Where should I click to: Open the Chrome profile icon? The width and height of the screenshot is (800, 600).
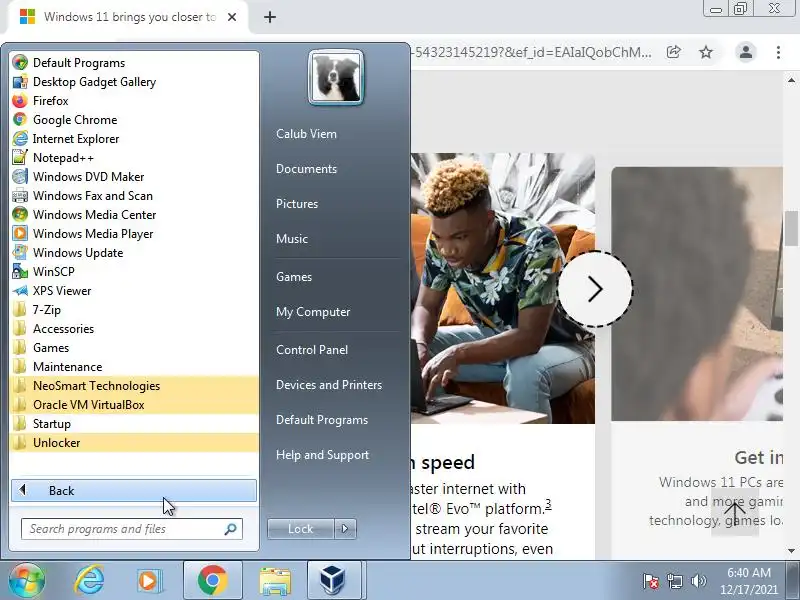point(745,52)
